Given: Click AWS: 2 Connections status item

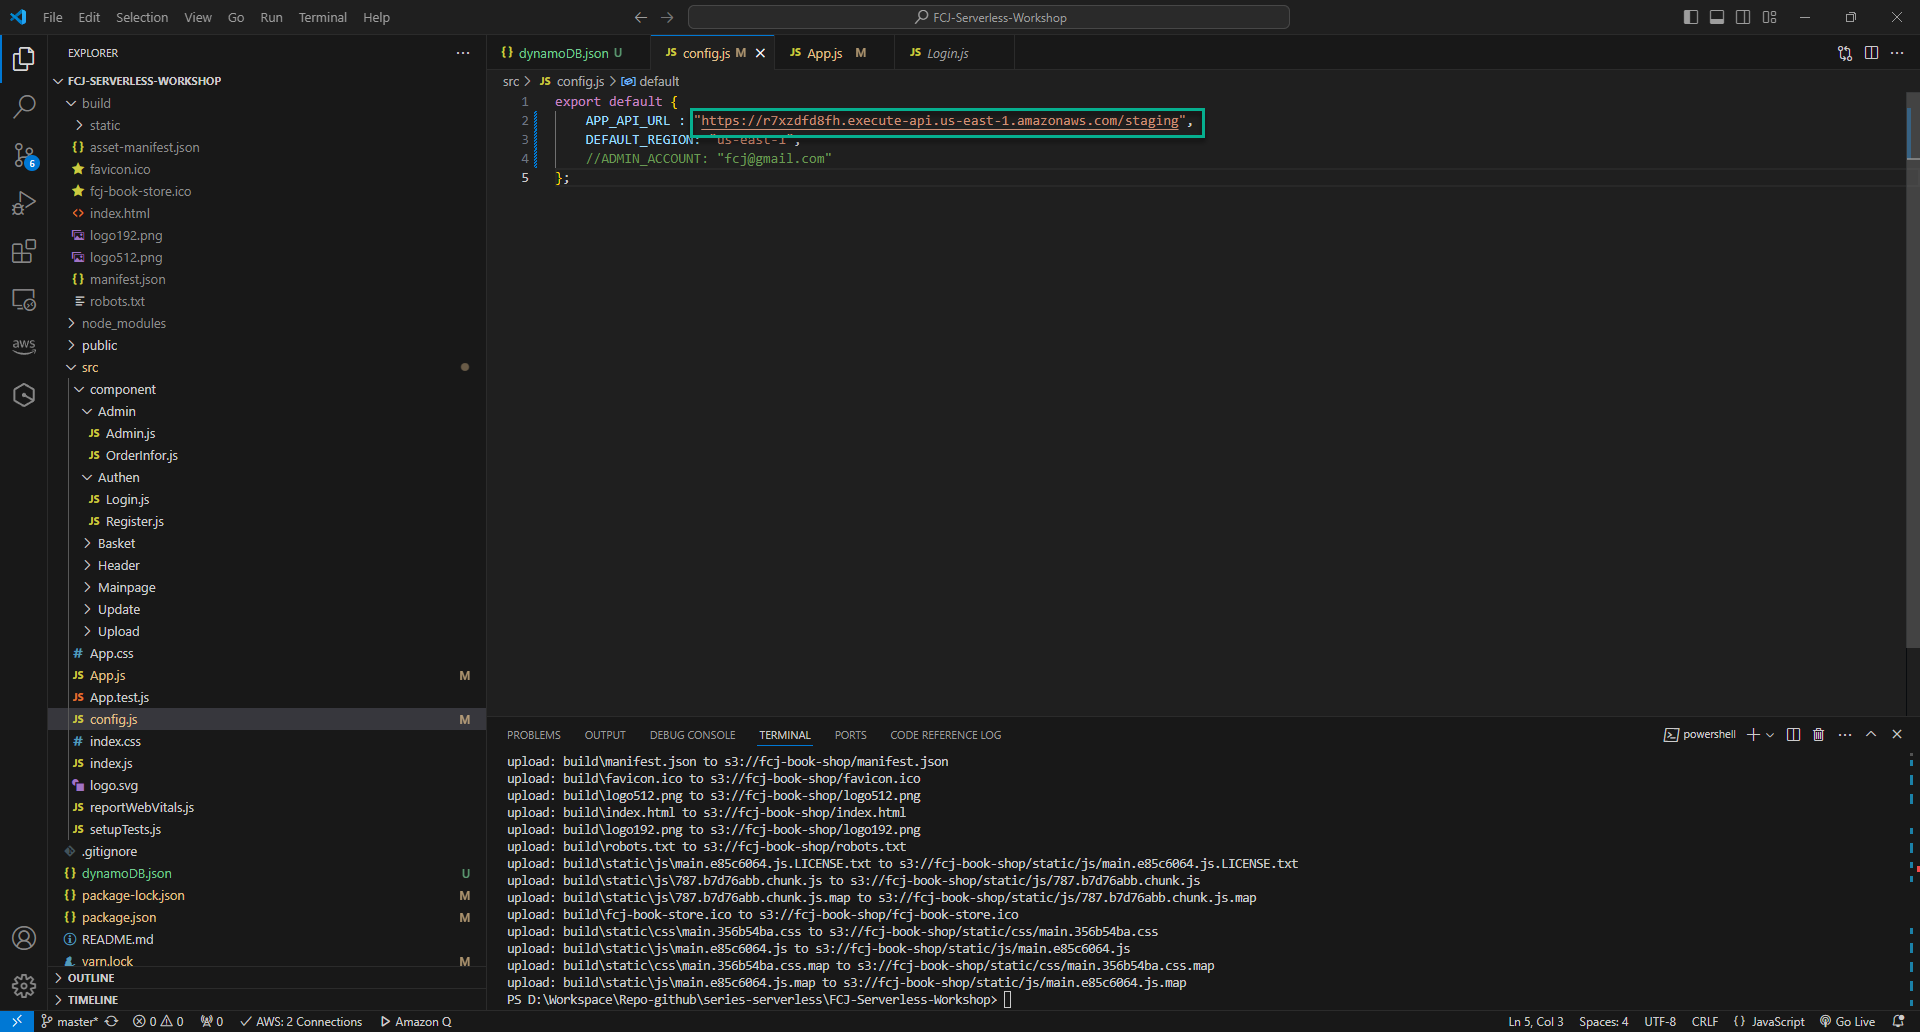Looking at the screenshot, I should [x=301, y=1022].
